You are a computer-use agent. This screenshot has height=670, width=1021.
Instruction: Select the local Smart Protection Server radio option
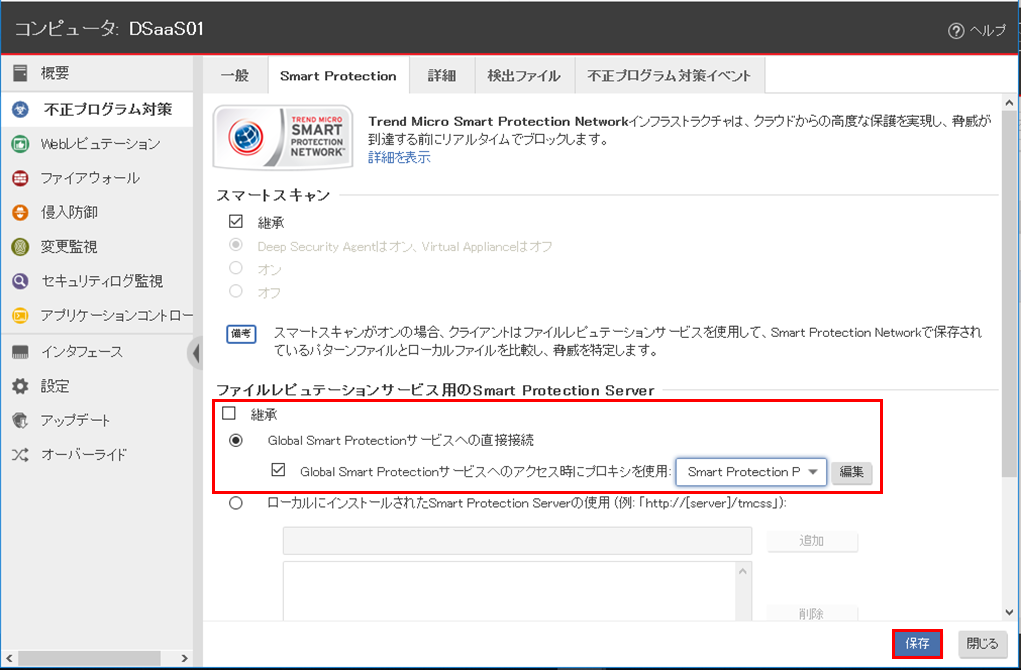[236, 503]
